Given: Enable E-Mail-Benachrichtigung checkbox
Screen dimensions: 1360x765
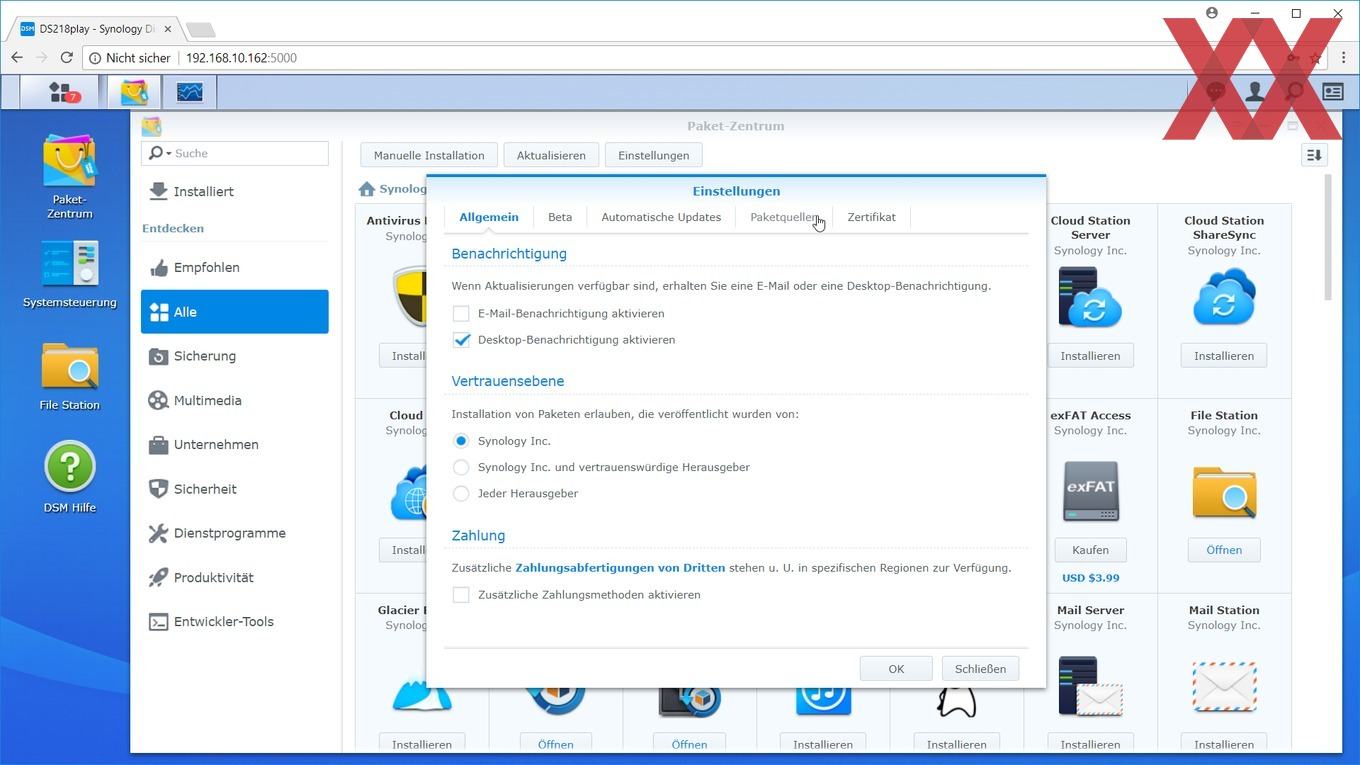Looking at the screenshot, I should [x=461, y=313].
